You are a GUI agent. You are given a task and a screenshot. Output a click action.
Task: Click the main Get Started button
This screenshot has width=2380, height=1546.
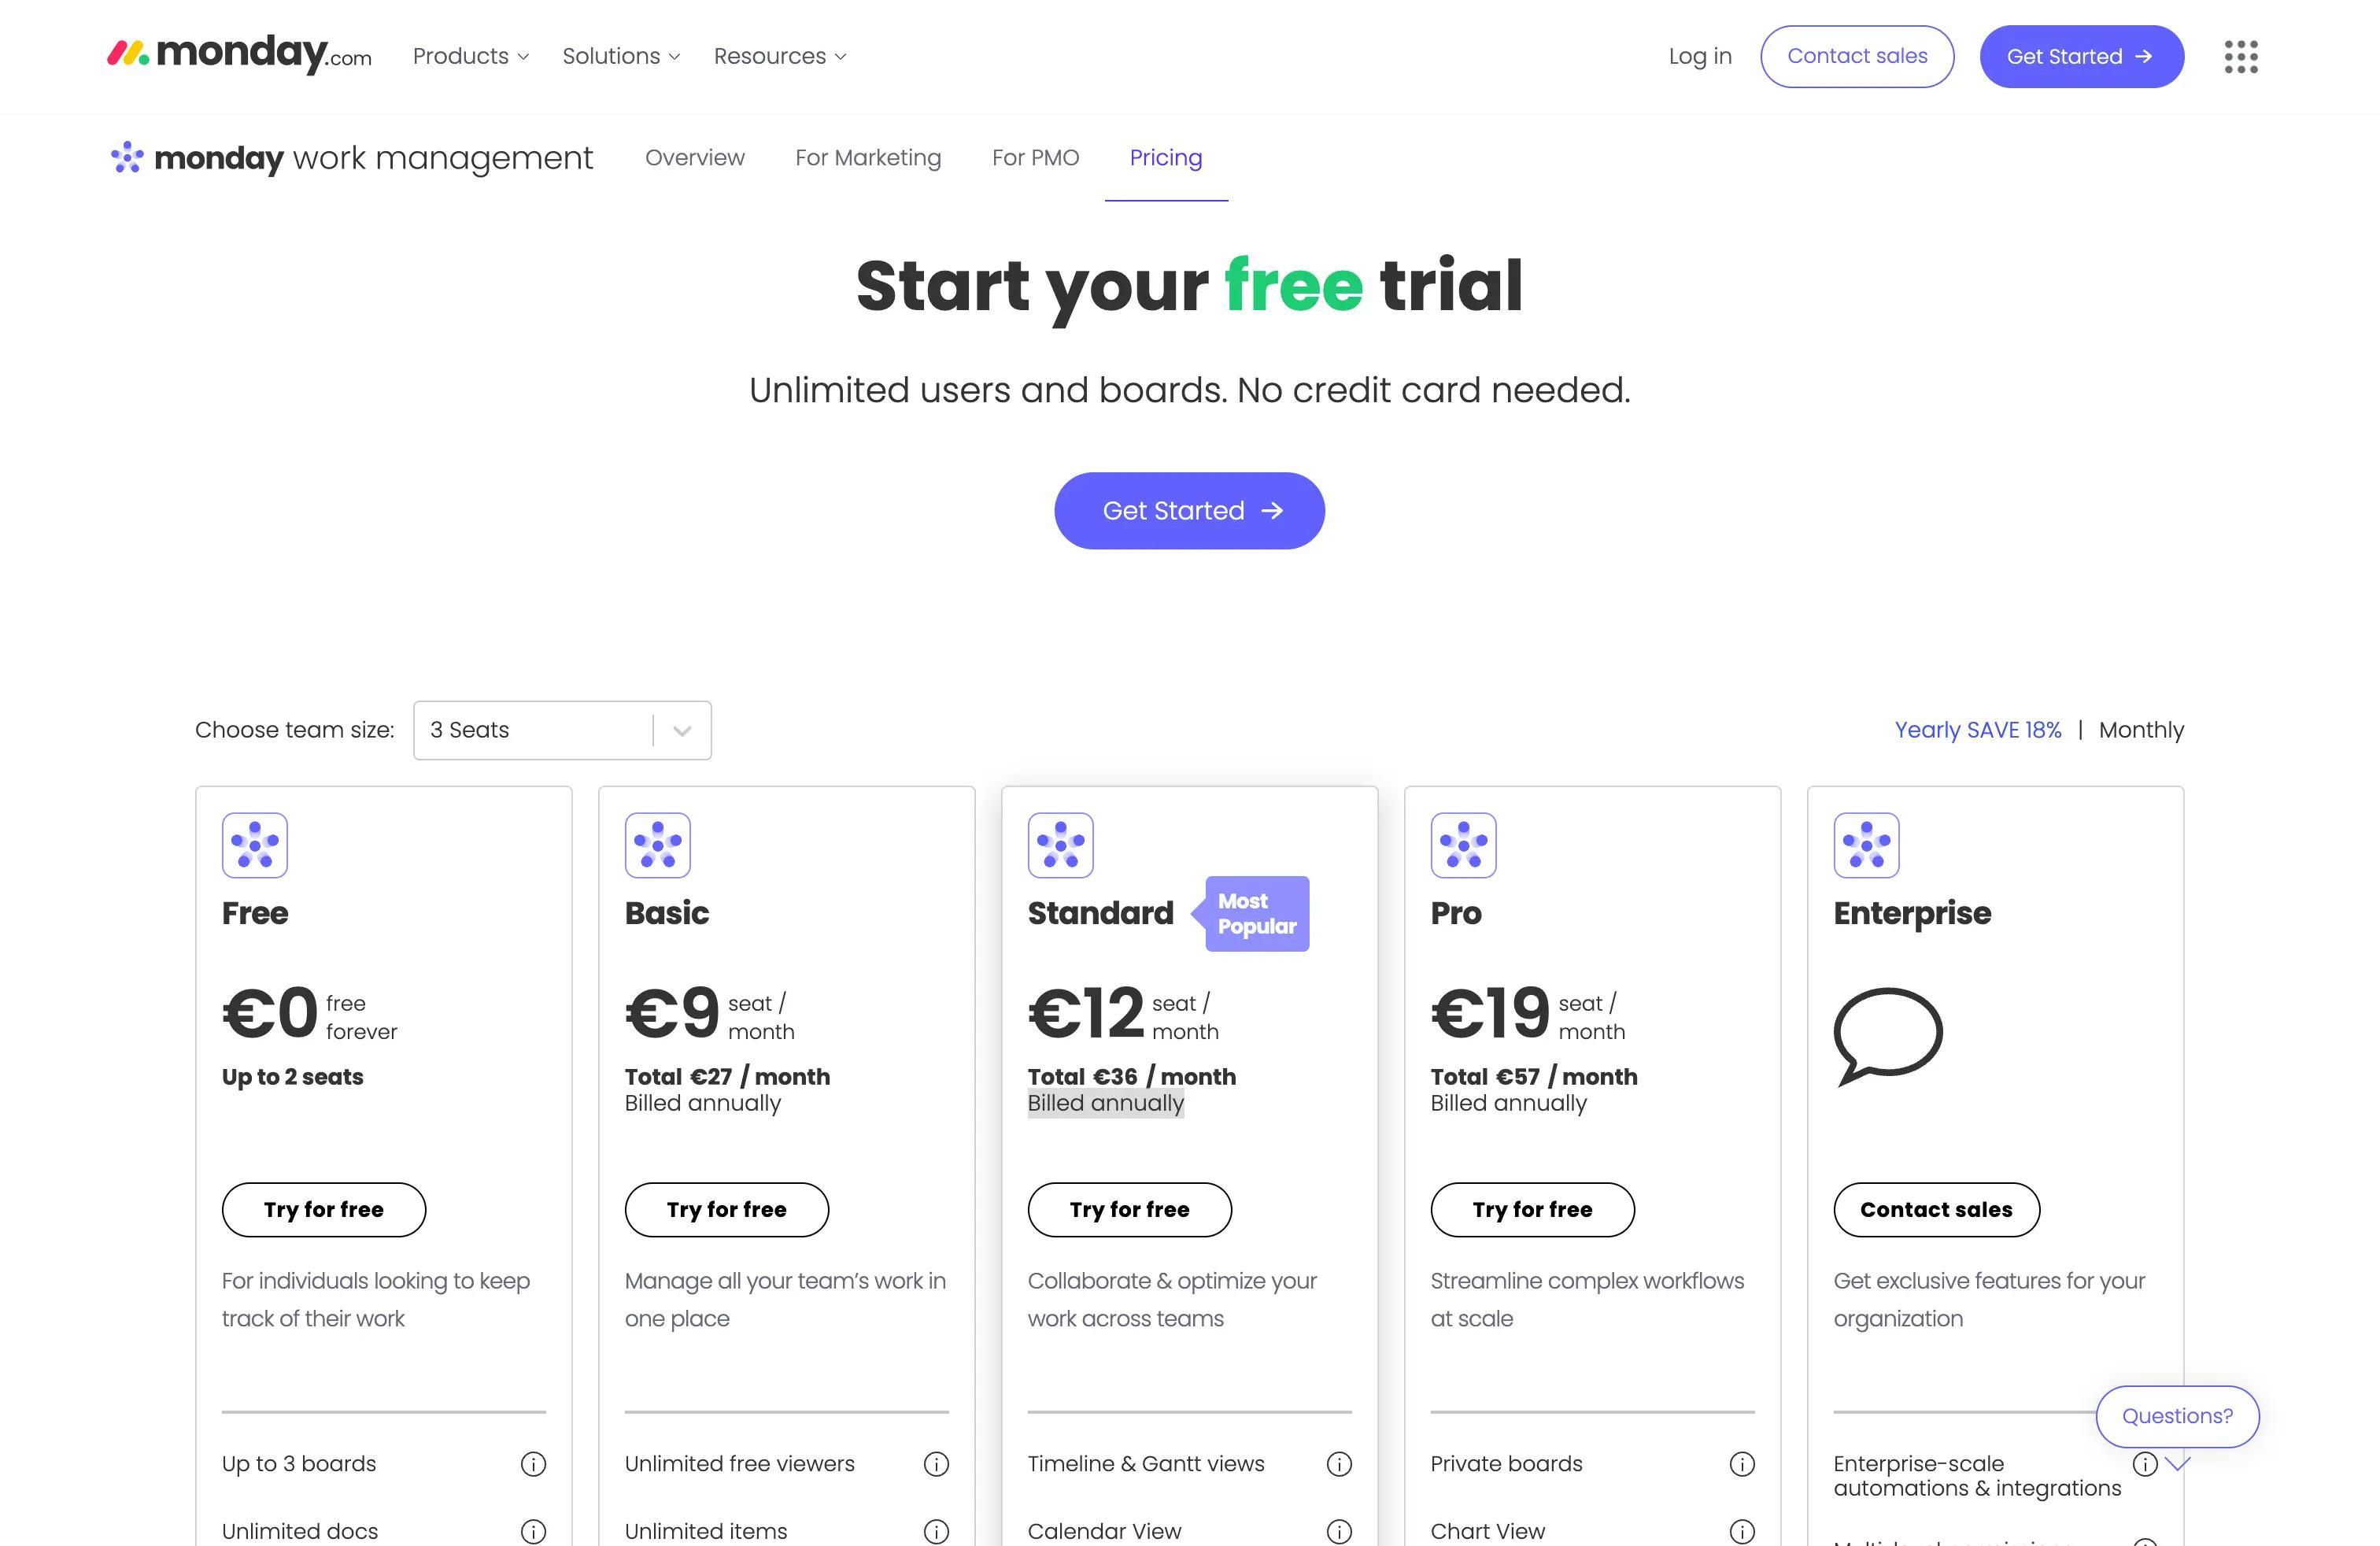click(1190, 510)
